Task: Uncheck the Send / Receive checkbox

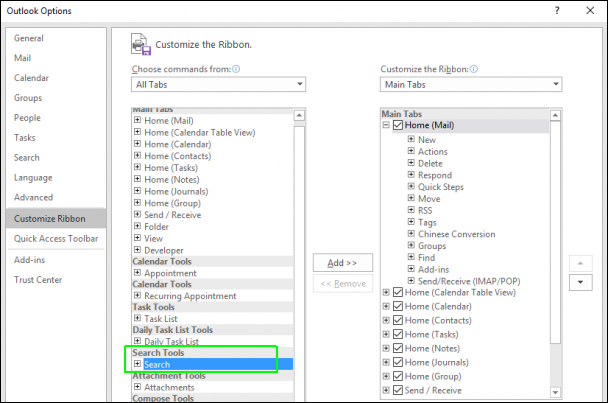Action: 398,390
